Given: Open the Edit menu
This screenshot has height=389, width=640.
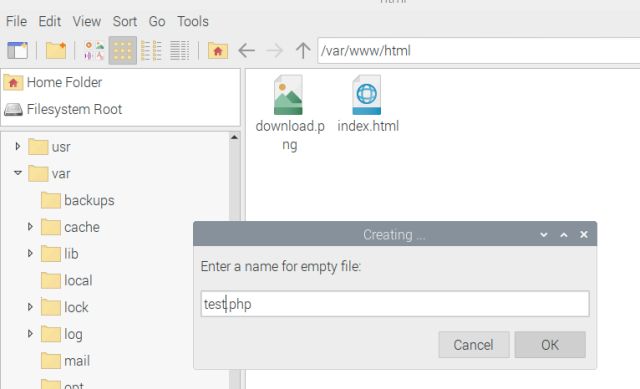Looking at the screenshot, I should click(x=49, y=21).
